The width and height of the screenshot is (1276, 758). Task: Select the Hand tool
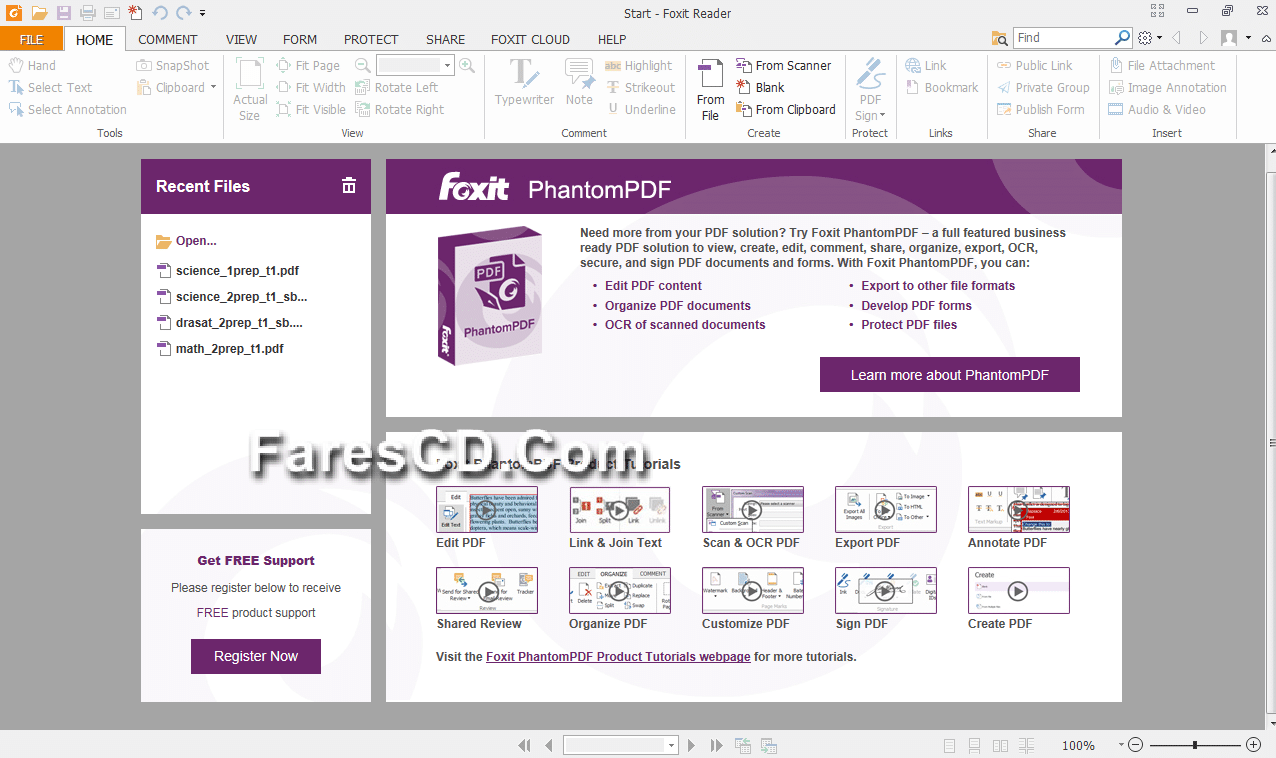(33, 65)
